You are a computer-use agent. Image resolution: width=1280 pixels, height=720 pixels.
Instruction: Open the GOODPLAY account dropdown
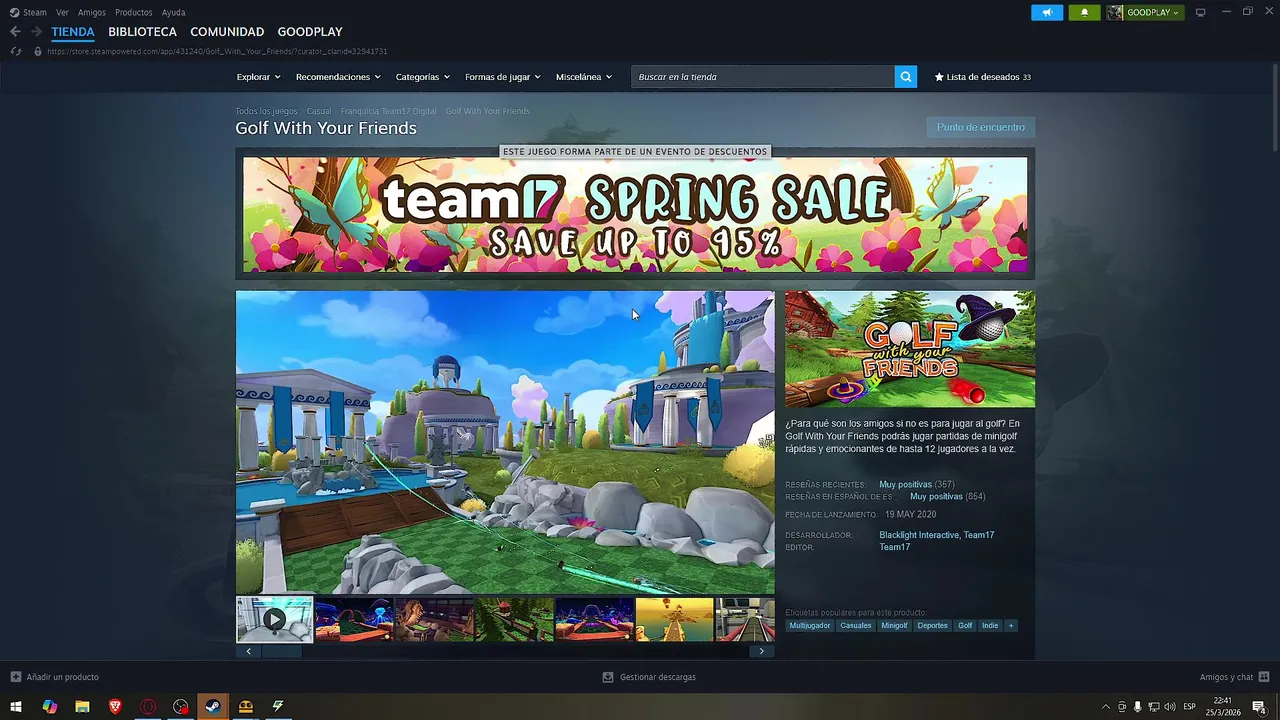1144,12
